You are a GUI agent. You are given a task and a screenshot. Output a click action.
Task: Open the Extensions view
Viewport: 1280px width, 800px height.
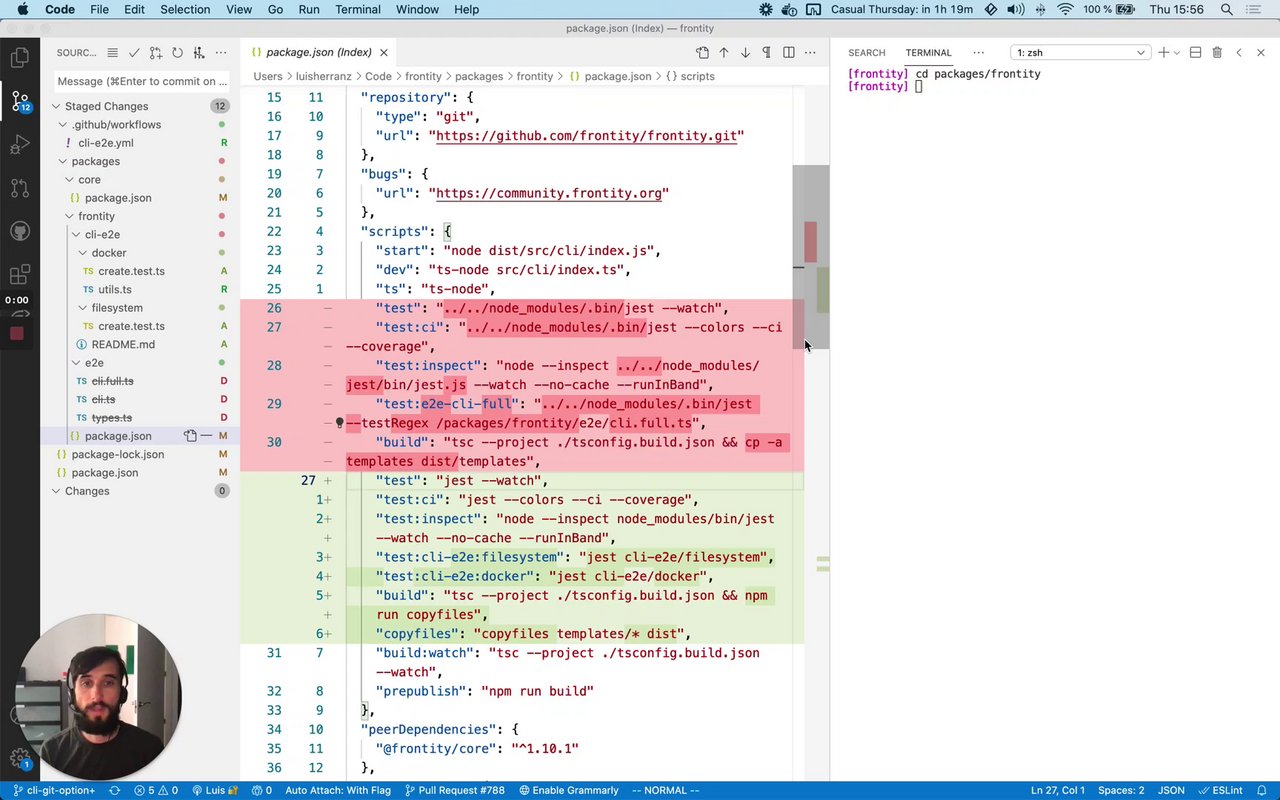pos(19,274)
